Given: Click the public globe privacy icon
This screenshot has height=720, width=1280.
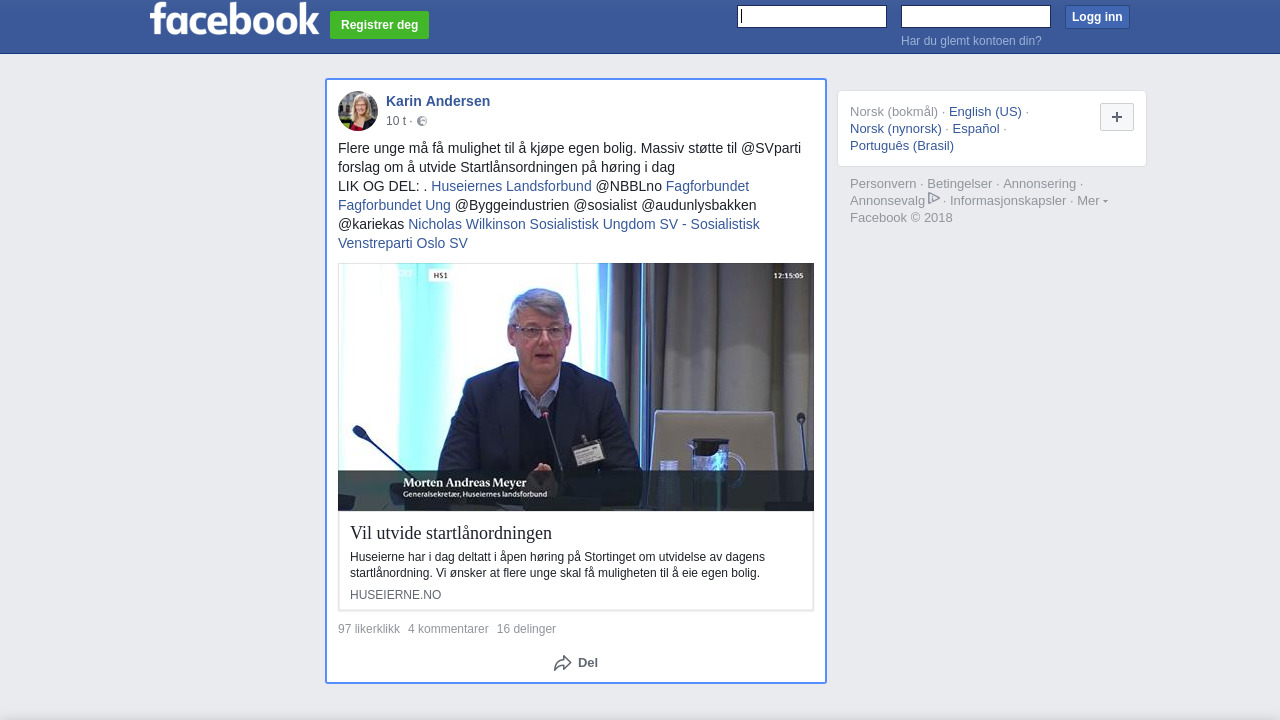Looking at the screenshot, I should [x=422, y=121].
